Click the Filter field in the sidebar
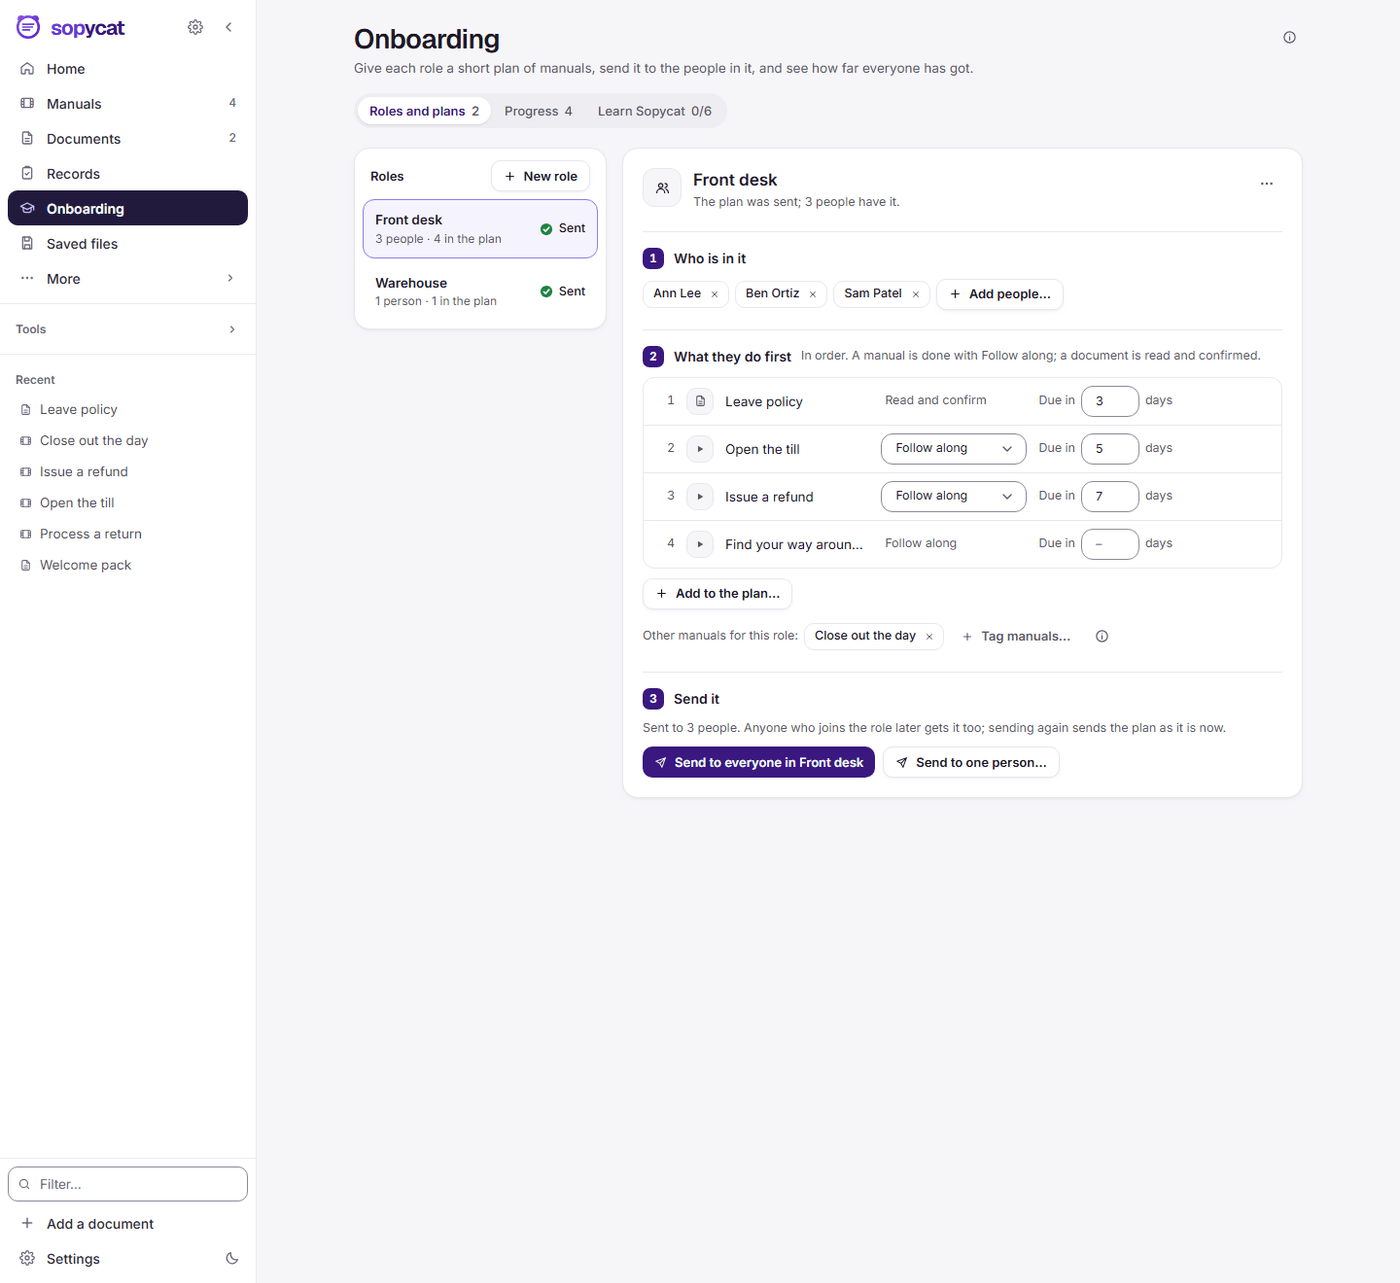The height and width of the screenshot is (1283, 1400). tap(128, 1184)
